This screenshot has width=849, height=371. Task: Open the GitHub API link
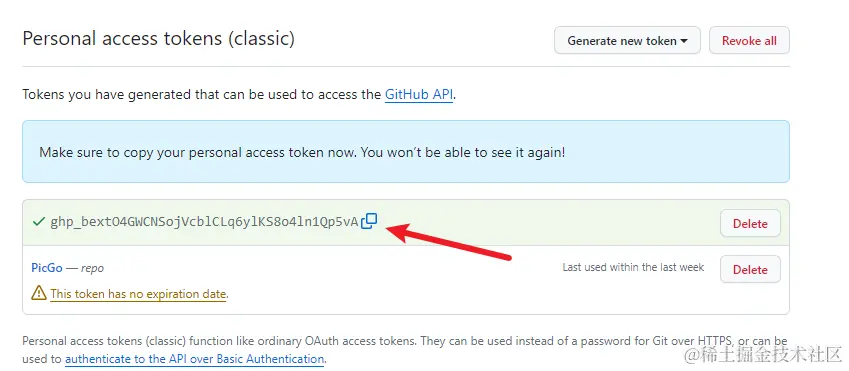click(x=419, y=94)
